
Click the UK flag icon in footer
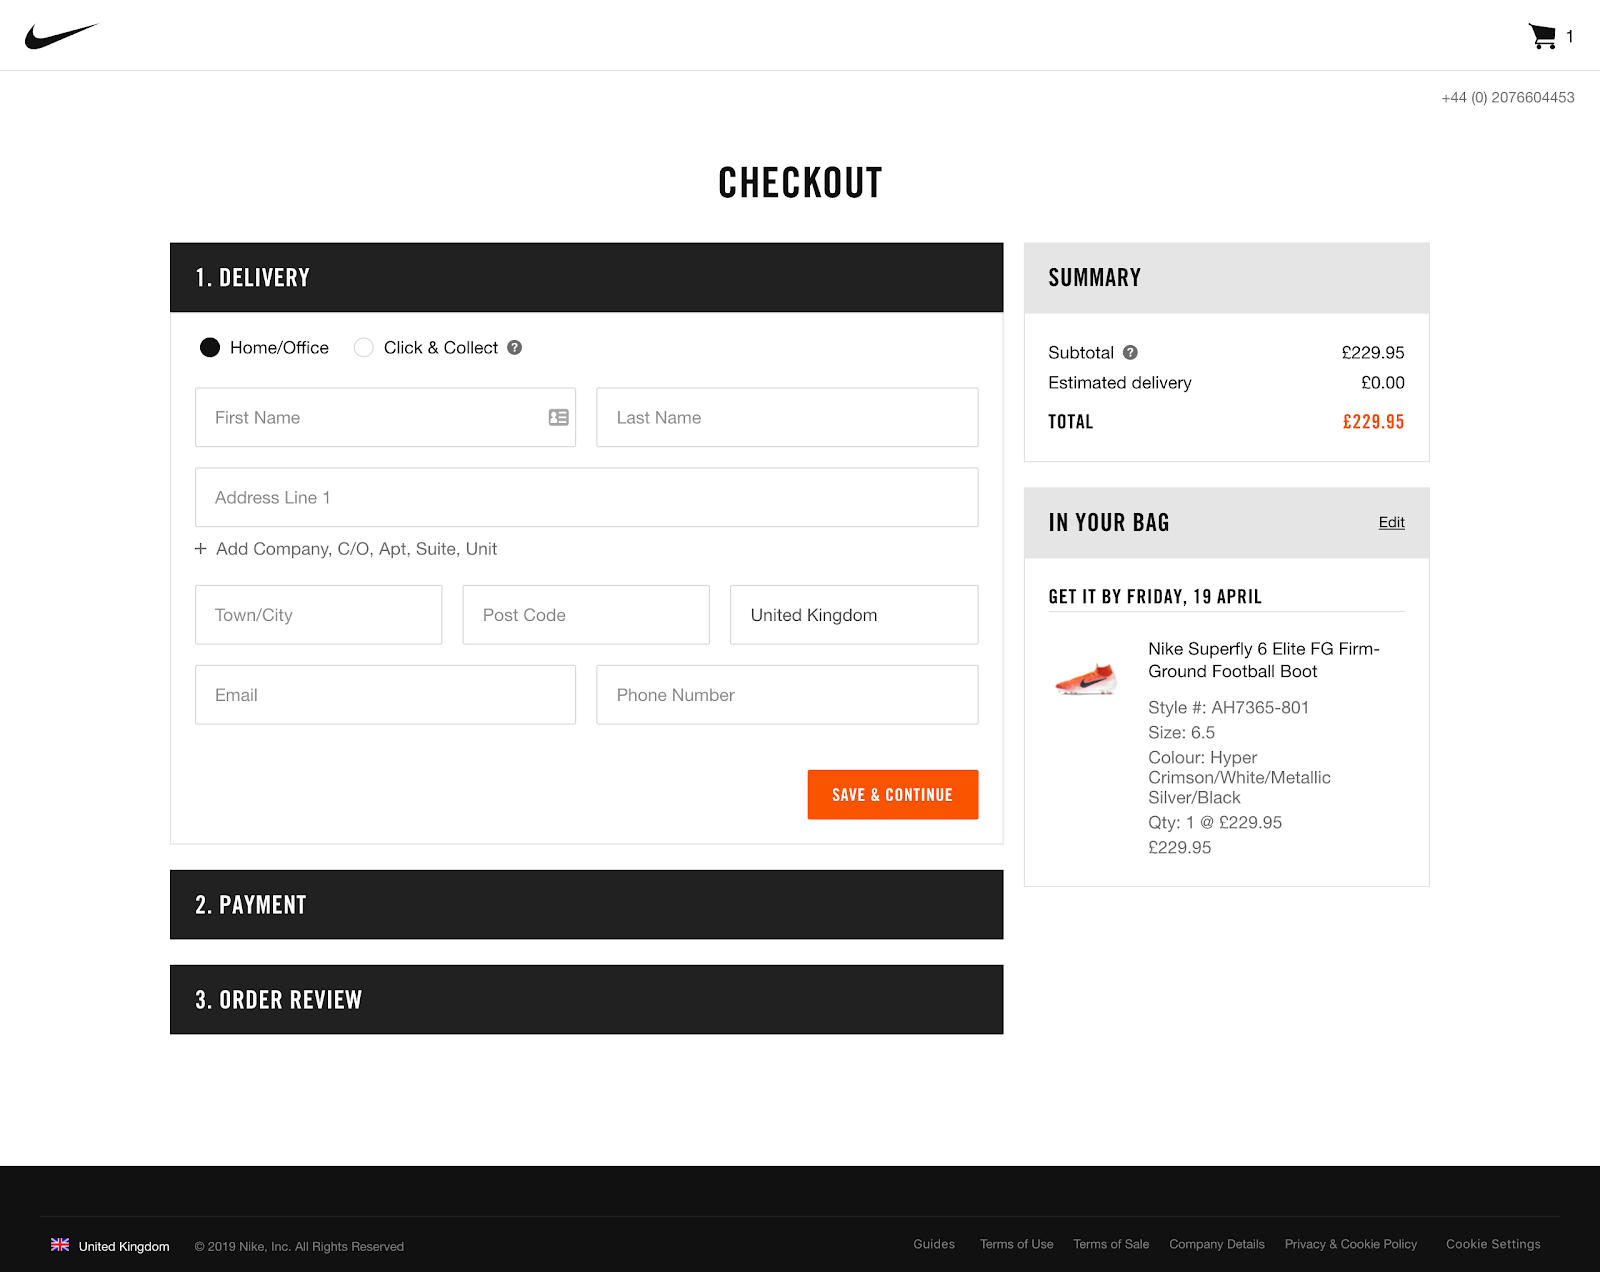[60, 1245]
